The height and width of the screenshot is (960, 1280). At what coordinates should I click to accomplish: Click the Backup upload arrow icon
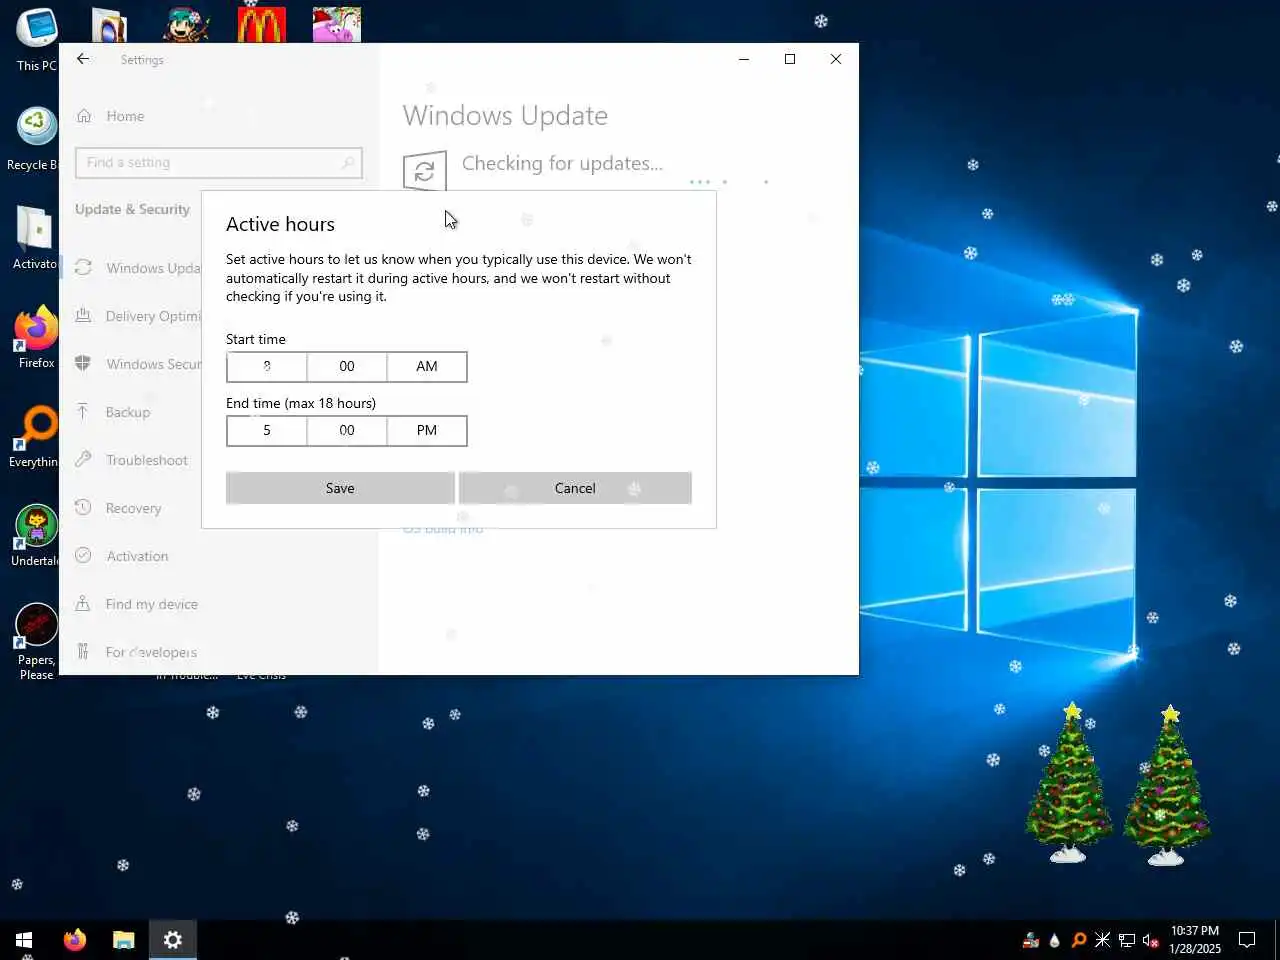tap(83, 412)
